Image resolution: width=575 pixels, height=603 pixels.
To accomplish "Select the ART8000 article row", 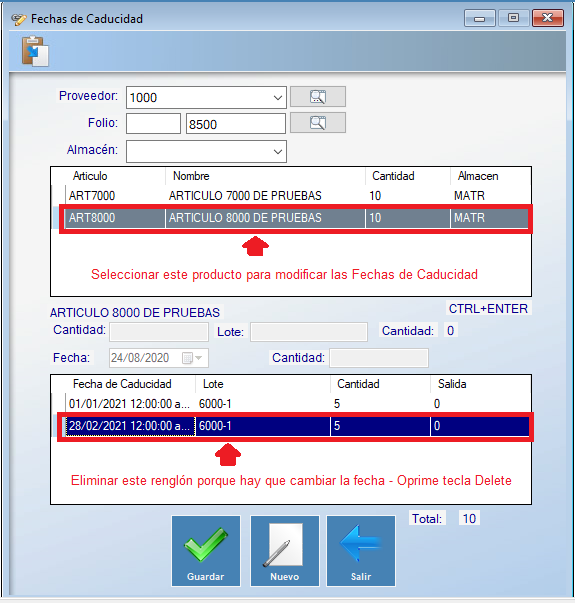I will (296, 218).
